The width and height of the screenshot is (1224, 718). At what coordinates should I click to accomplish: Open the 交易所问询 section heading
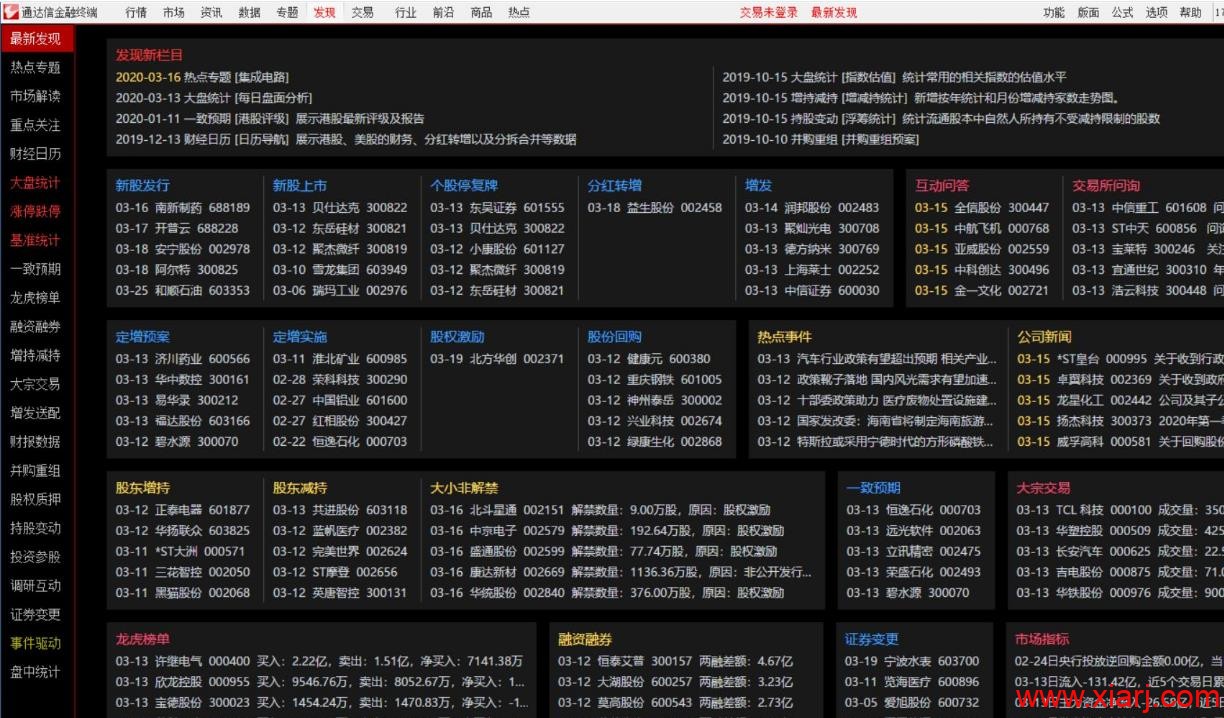[1106, 186]
